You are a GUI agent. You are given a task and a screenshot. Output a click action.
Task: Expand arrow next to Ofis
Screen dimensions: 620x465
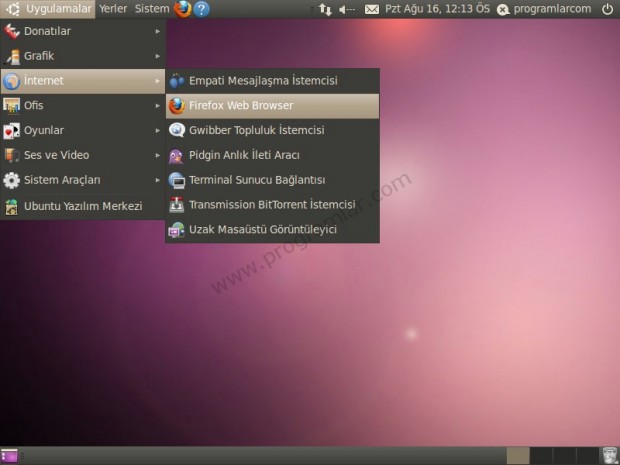coord(157,106)
